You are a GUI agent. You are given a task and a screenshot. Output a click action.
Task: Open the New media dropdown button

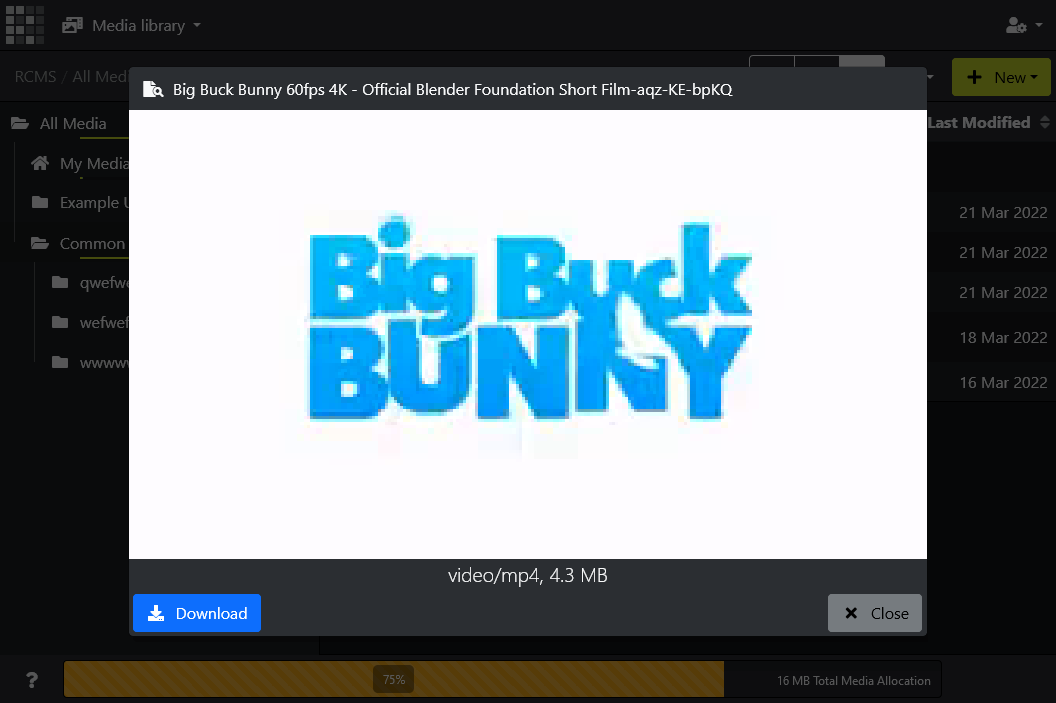(x=1001, y=77)
